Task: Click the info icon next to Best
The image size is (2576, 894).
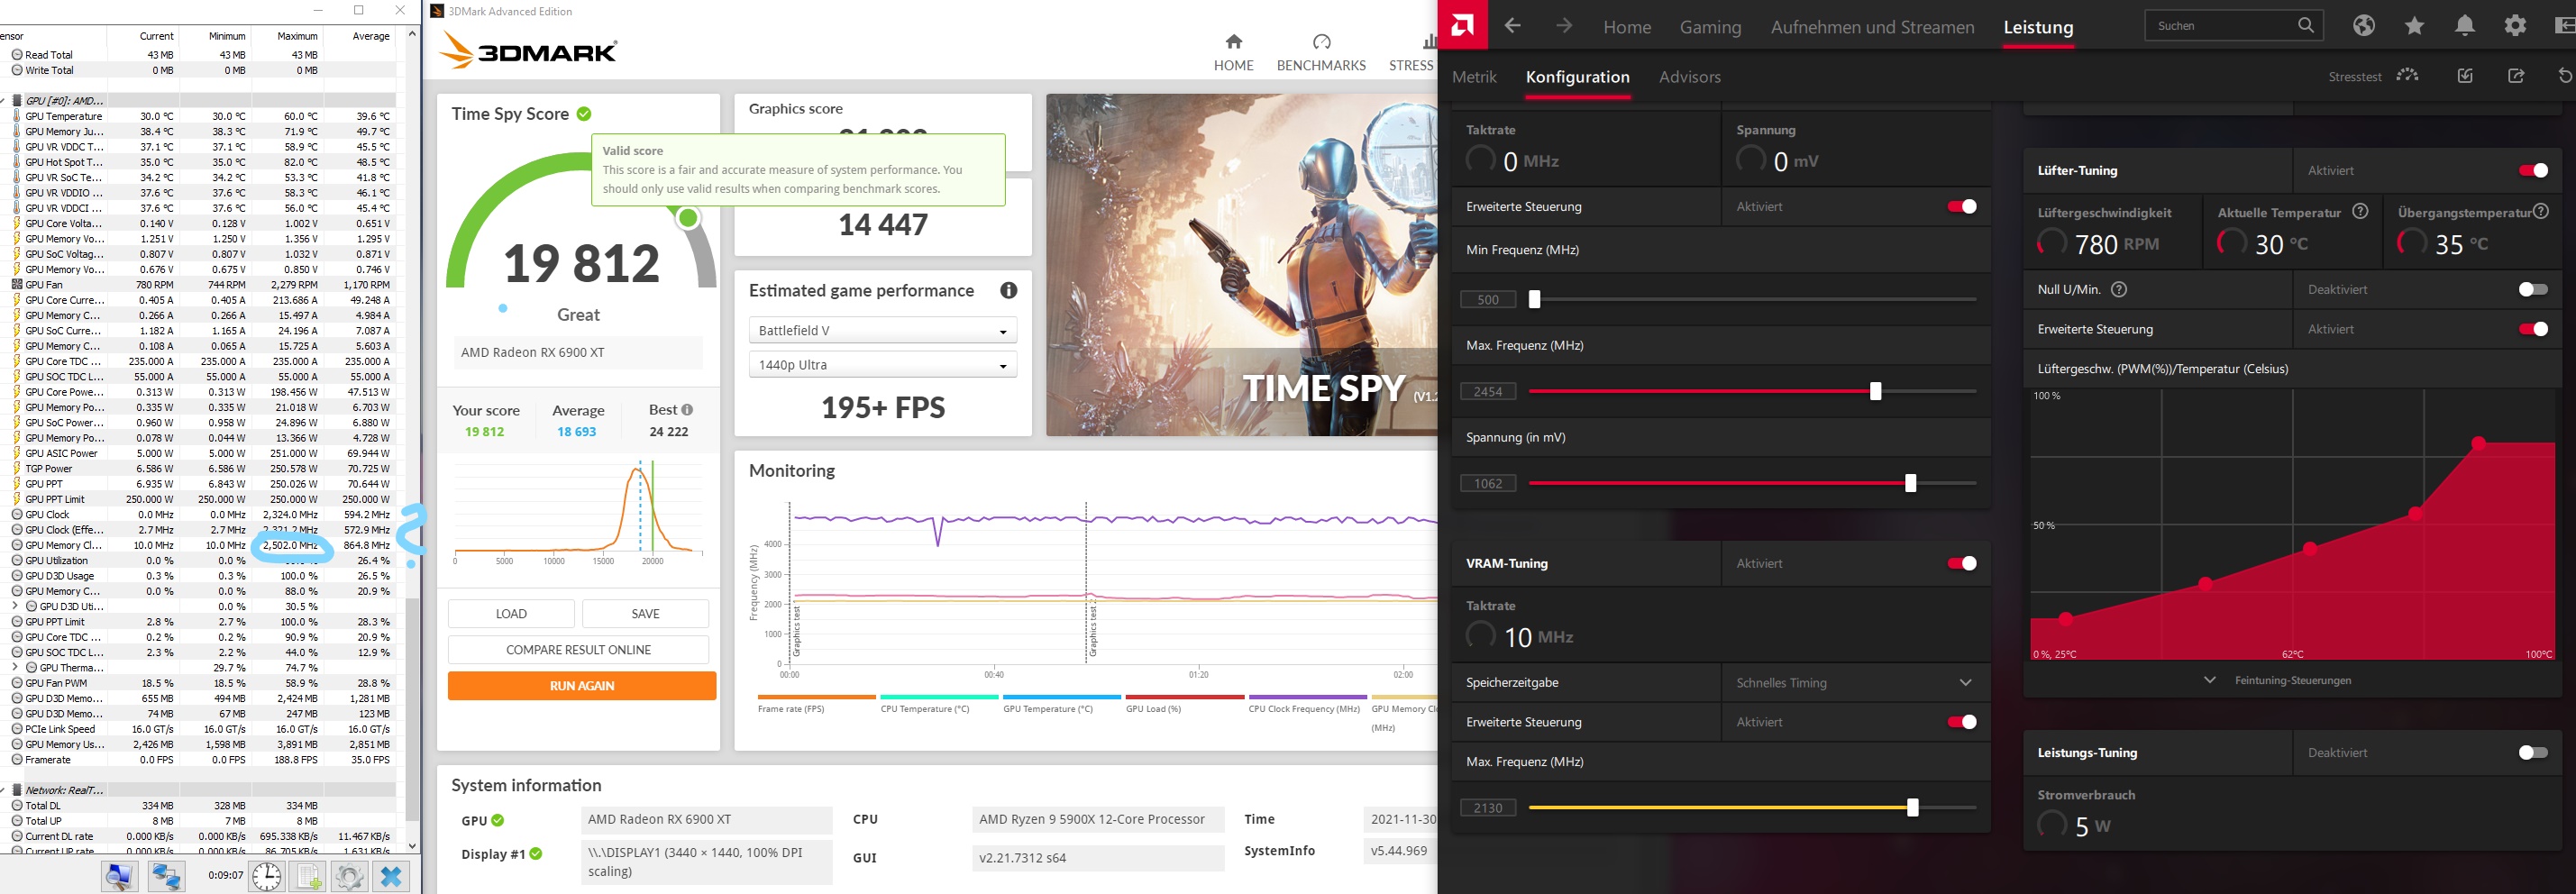Action: tap(687, 409)
